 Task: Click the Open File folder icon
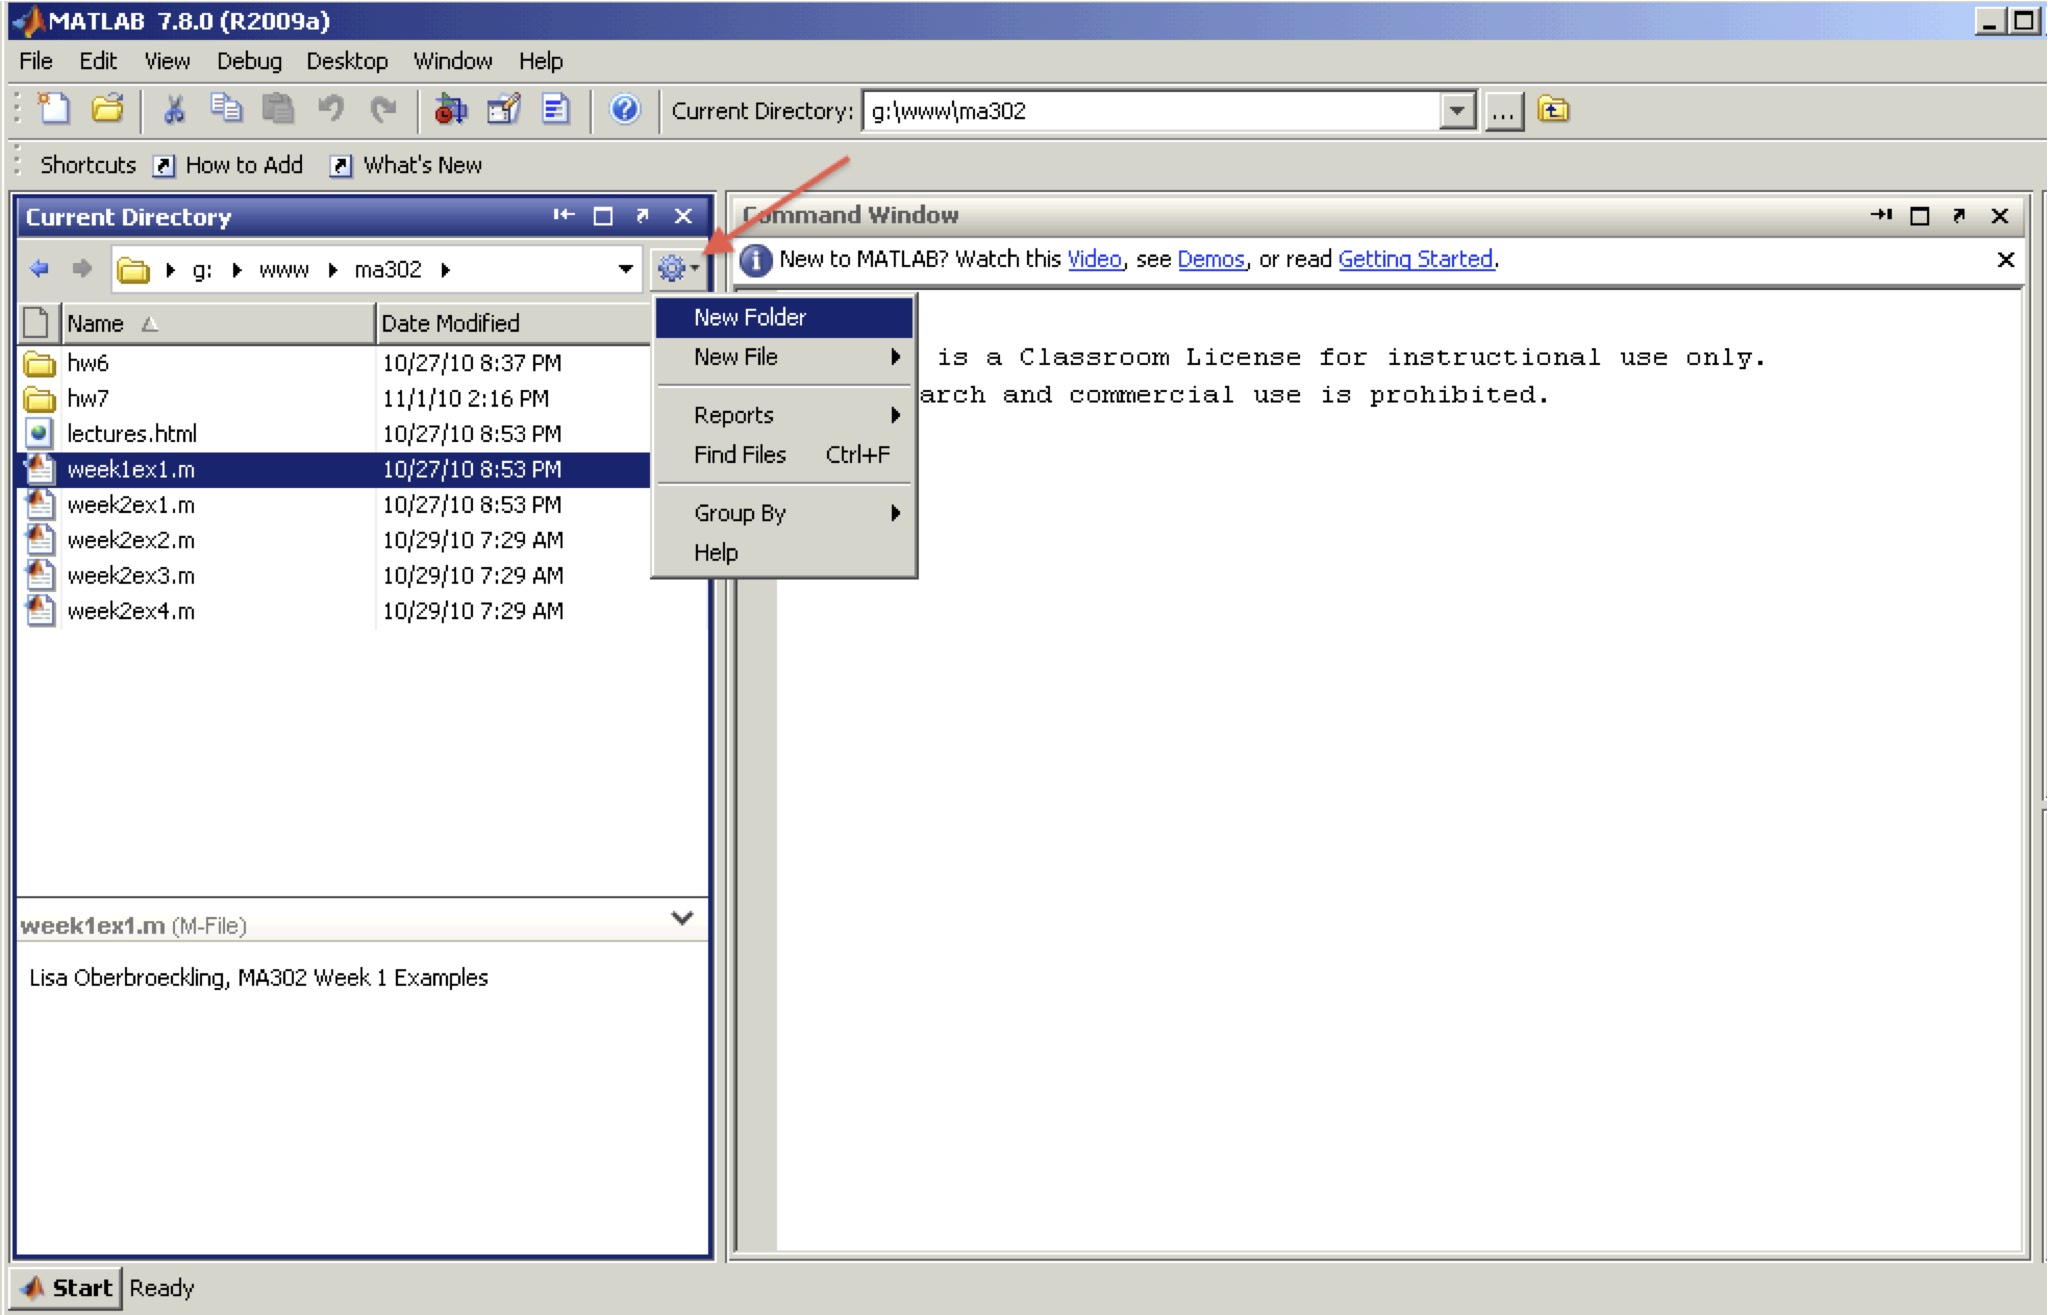[107, 109]
